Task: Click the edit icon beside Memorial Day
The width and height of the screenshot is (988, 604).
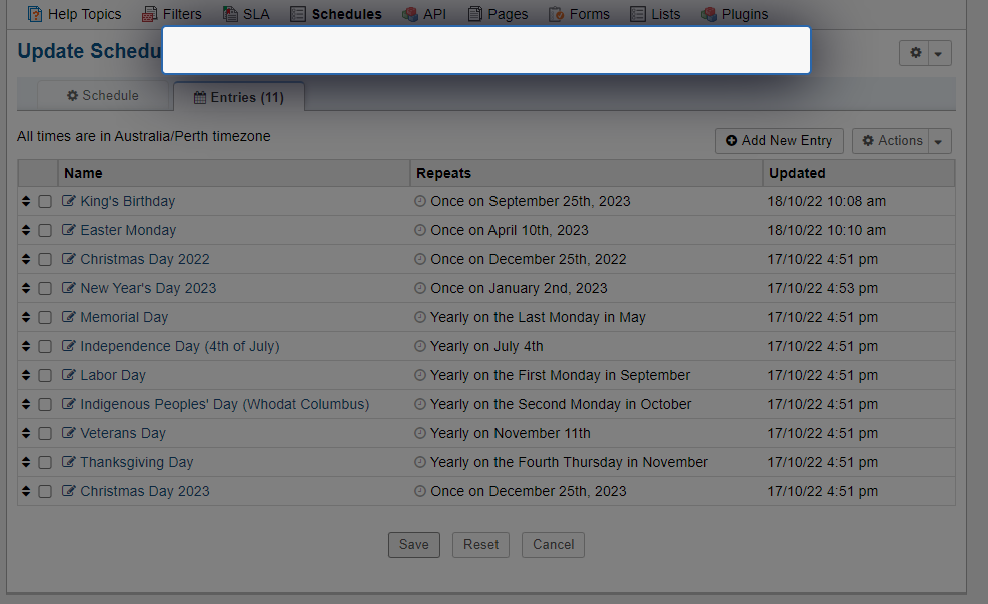Action: 68,317
